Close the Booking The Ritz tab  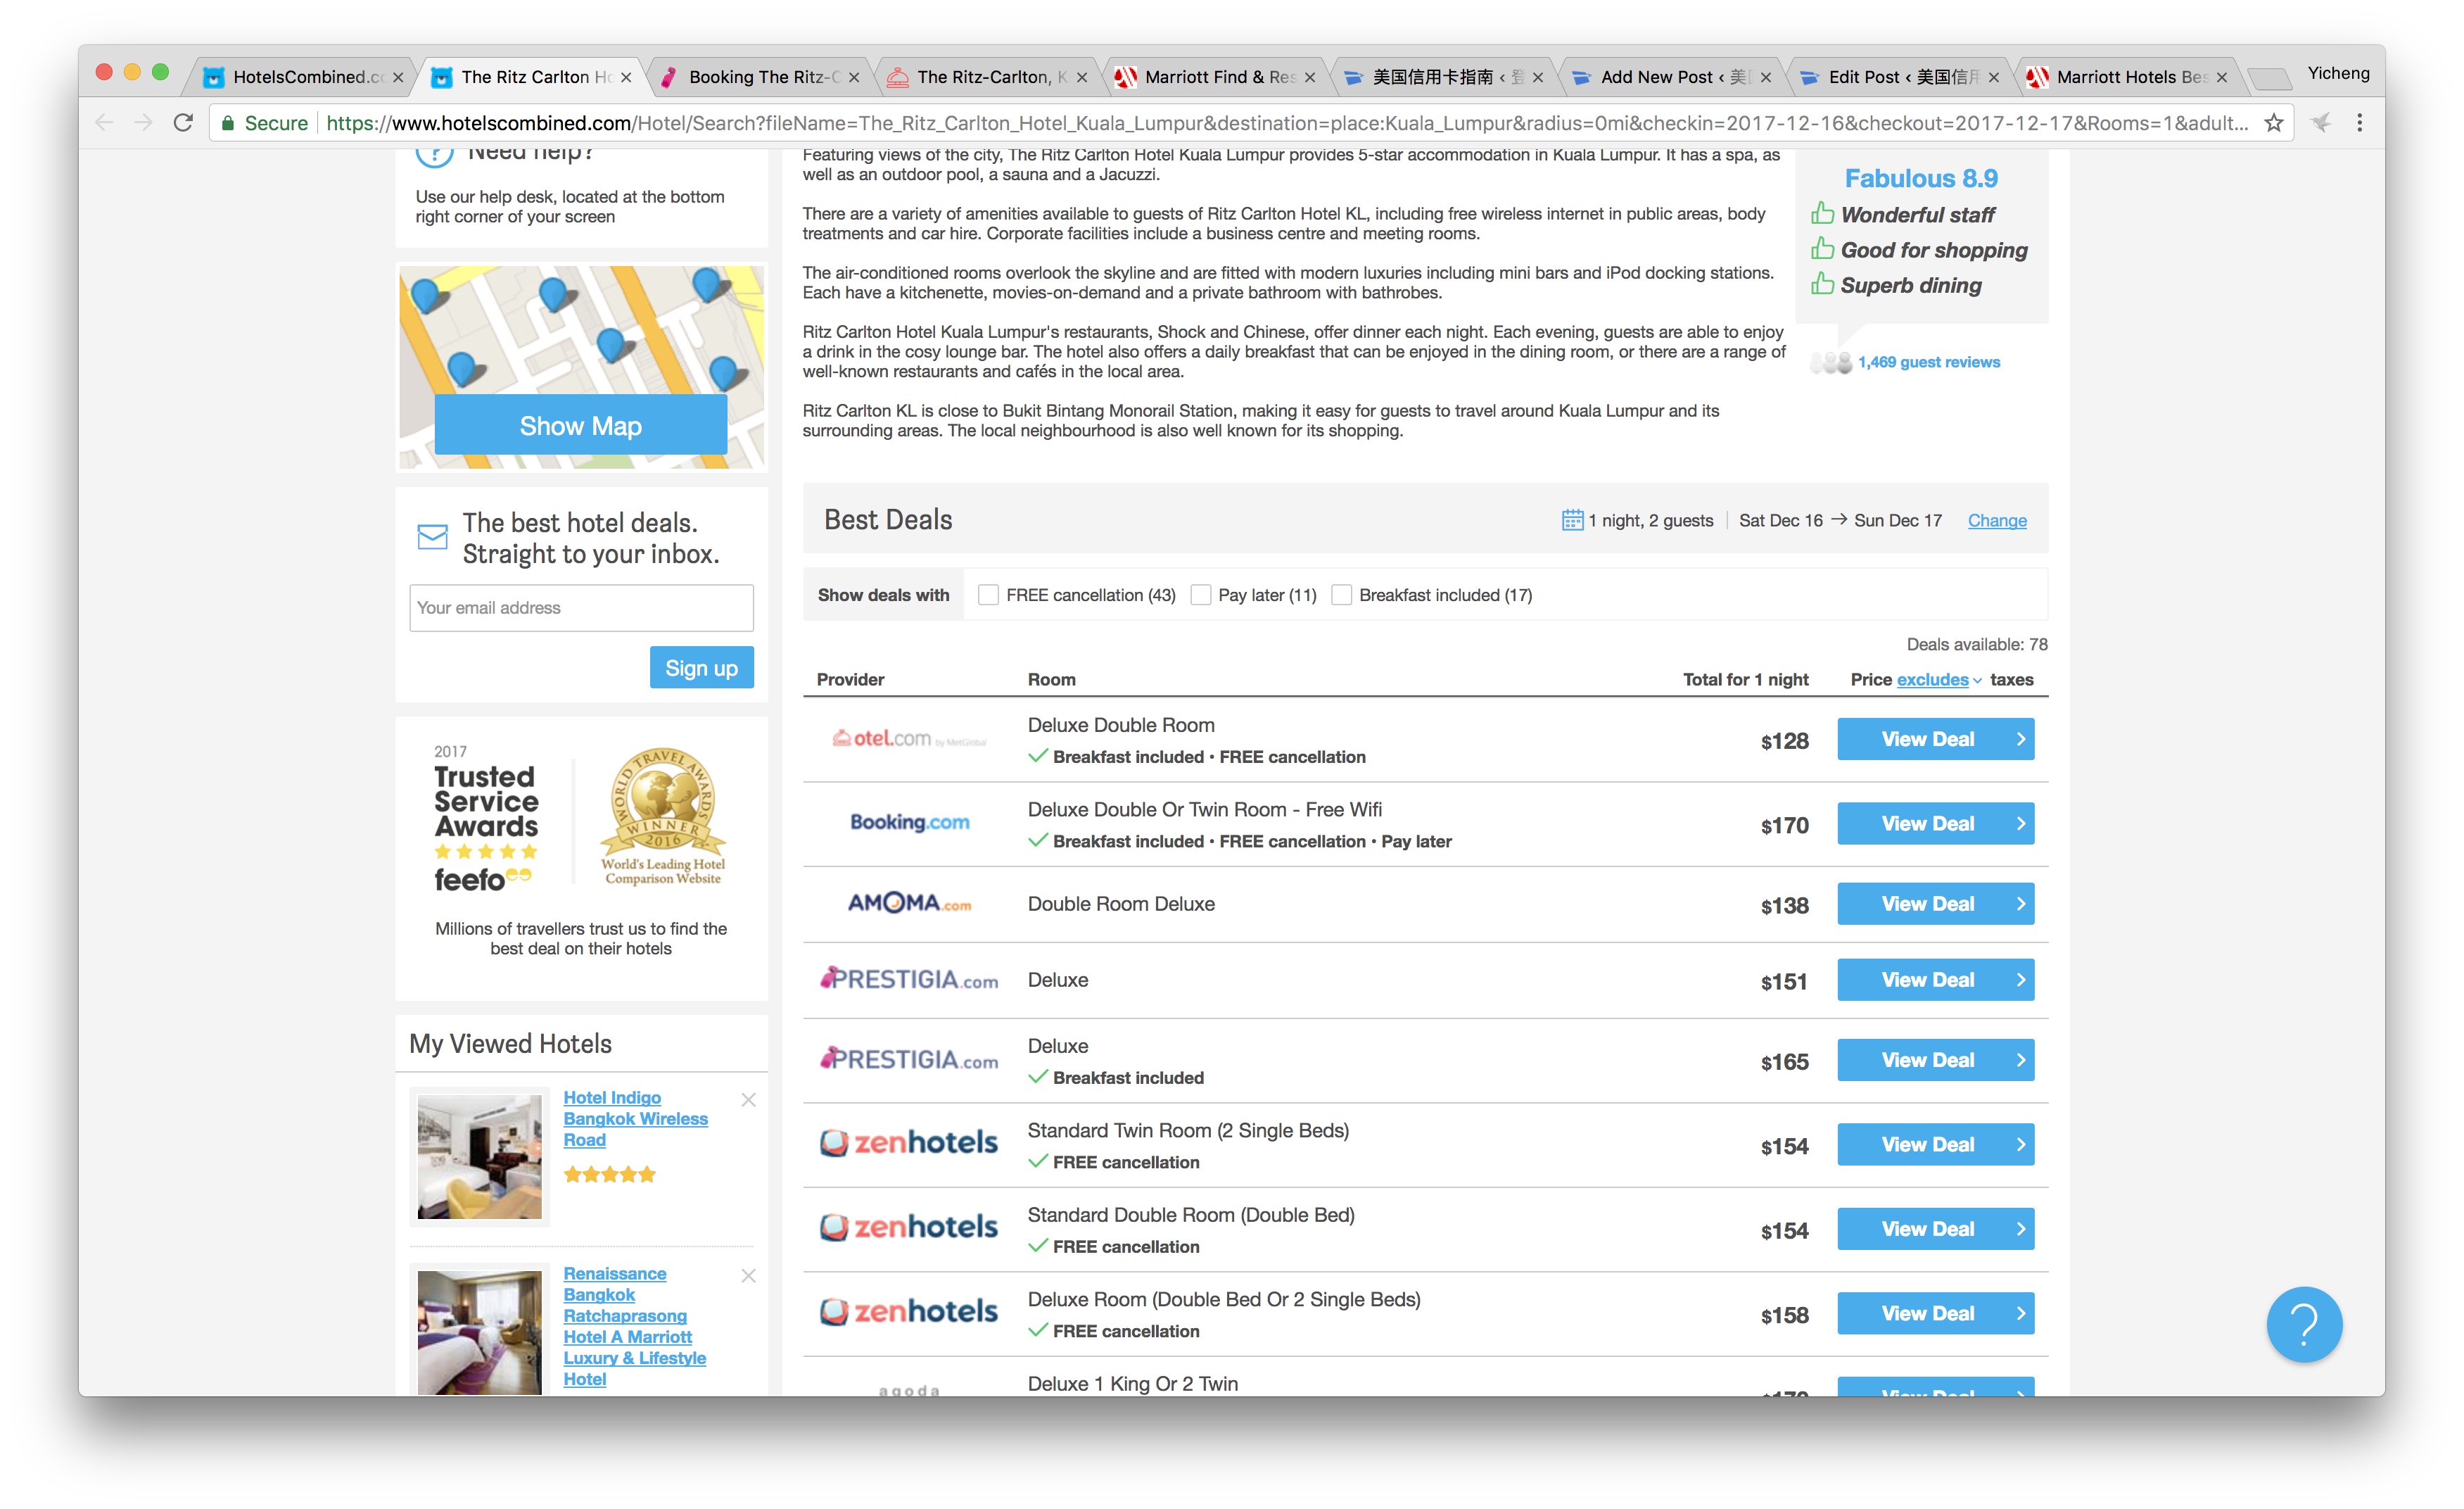[854, 77]
